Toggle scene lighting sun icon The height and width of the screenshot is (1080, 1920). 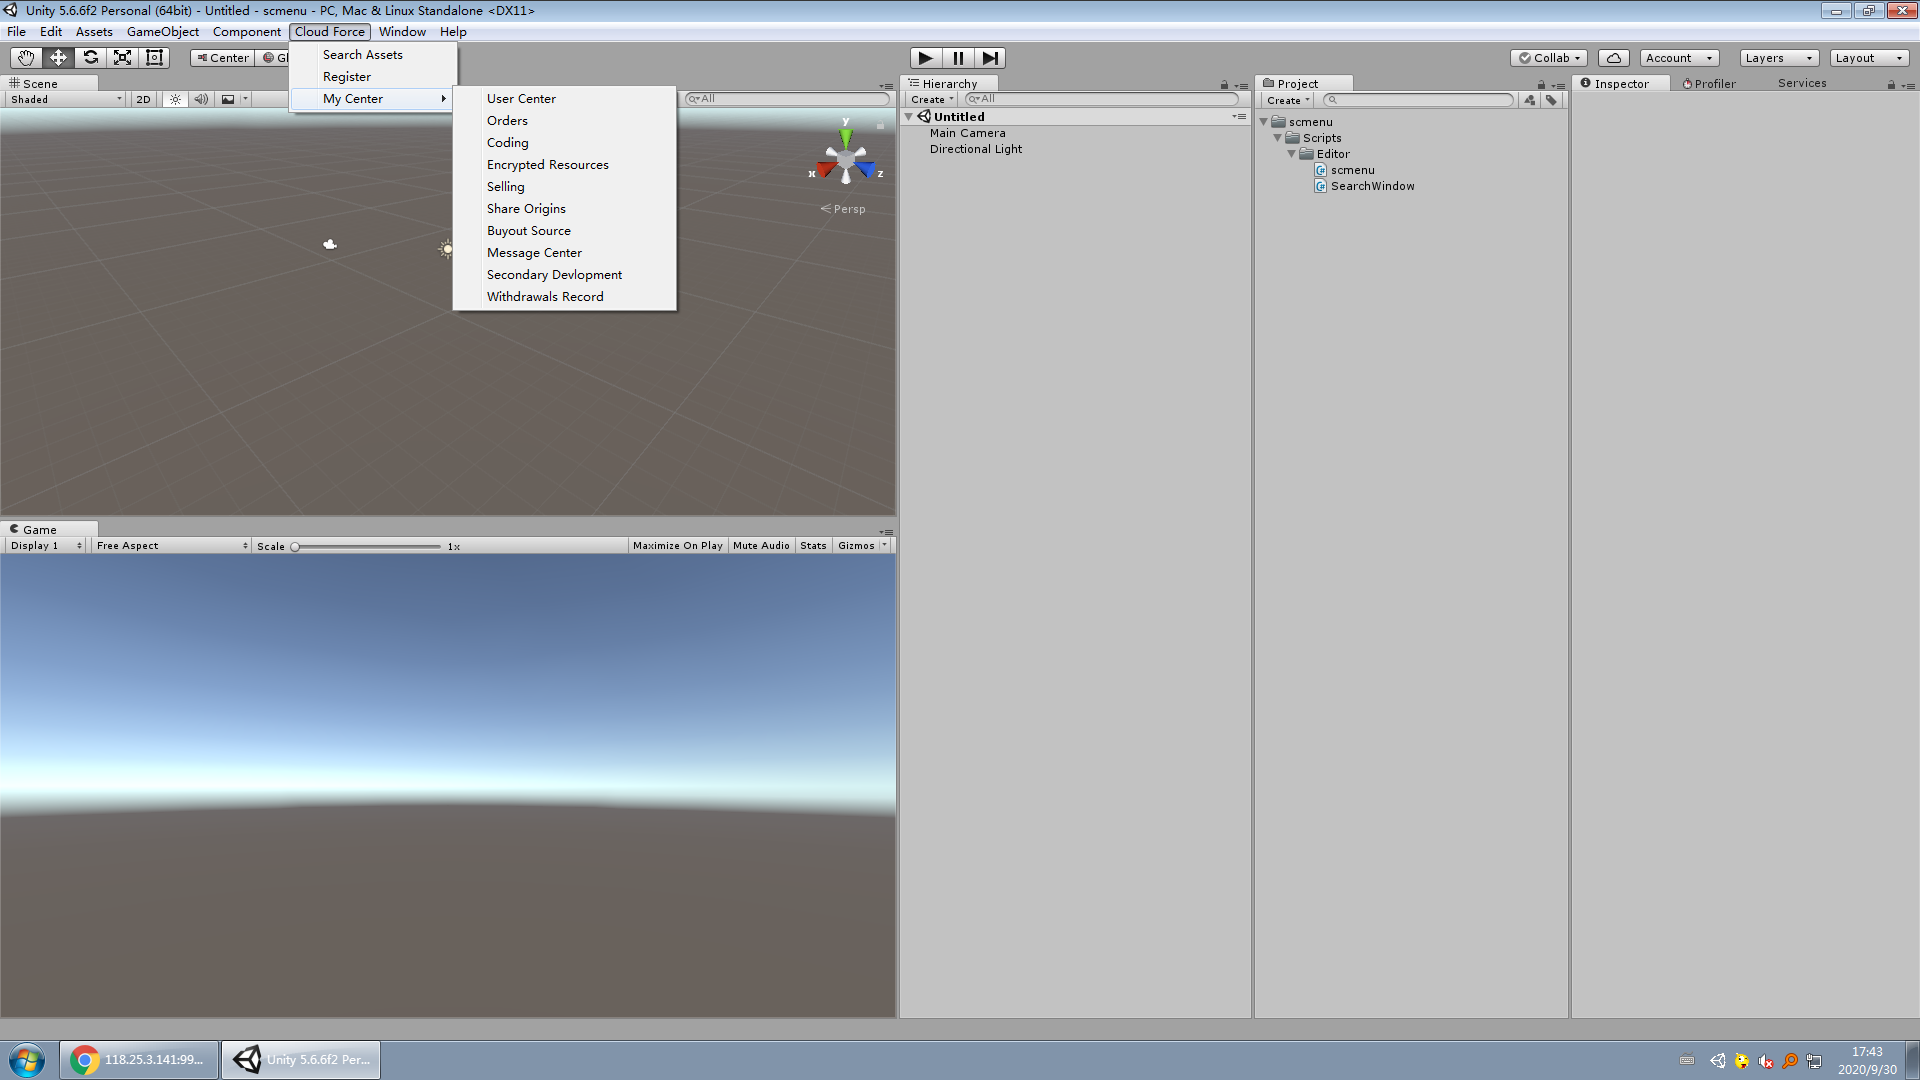[x=175, y=99]
